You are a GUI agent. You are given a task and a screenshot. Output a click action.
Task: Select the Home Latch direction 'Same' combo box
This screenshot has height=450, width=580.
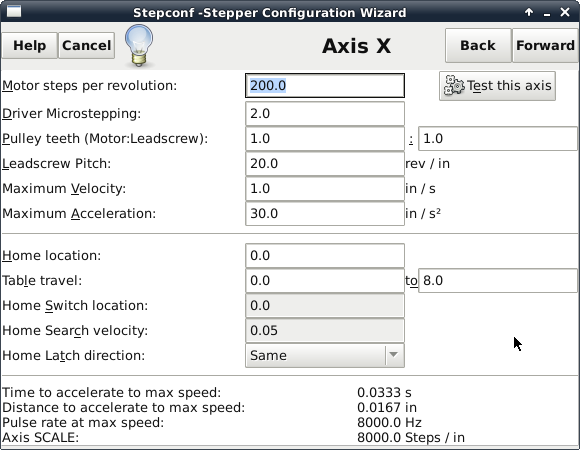[x=325, y=355]
